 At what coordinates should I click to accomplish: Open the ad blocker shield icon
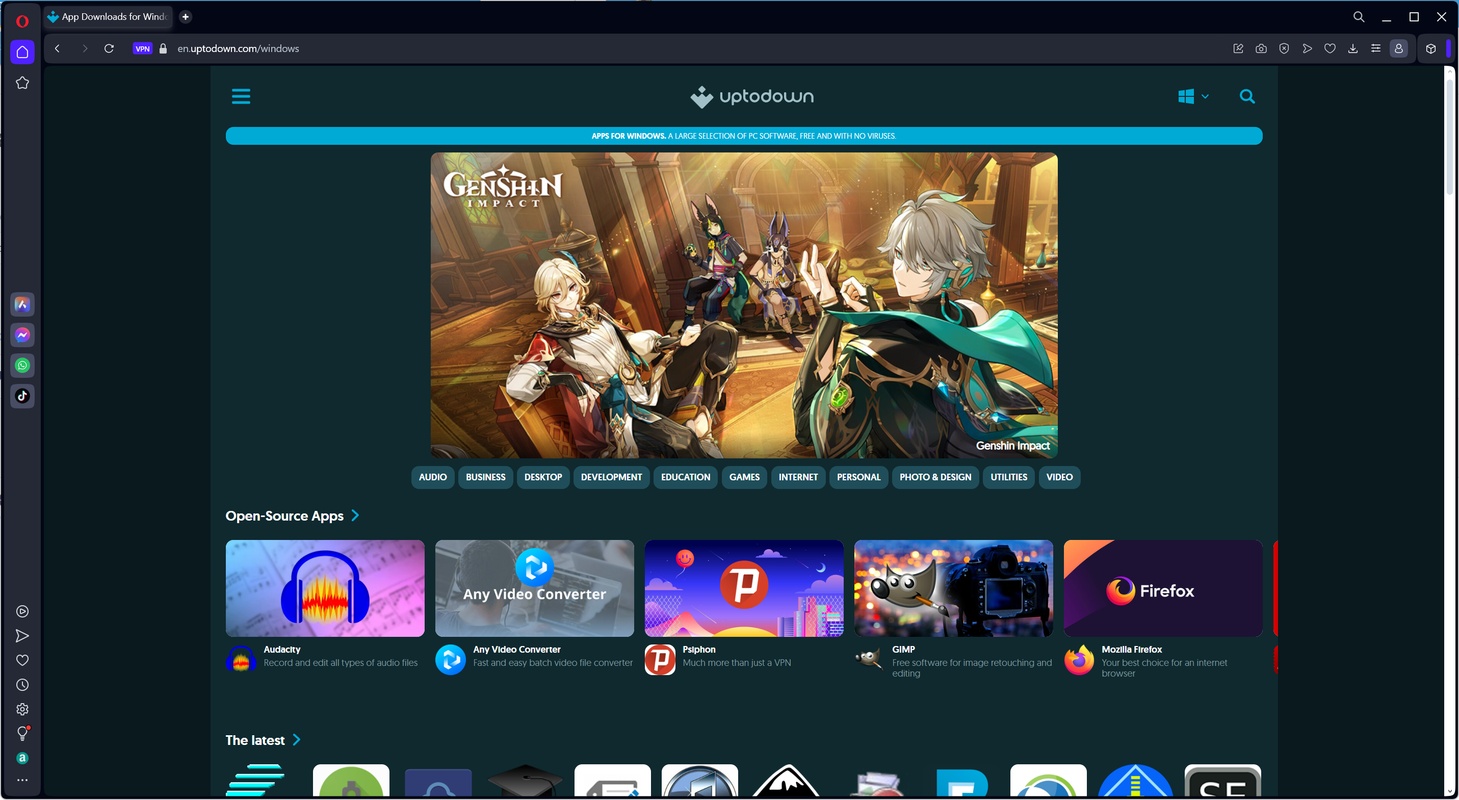tap(1284, 48)
